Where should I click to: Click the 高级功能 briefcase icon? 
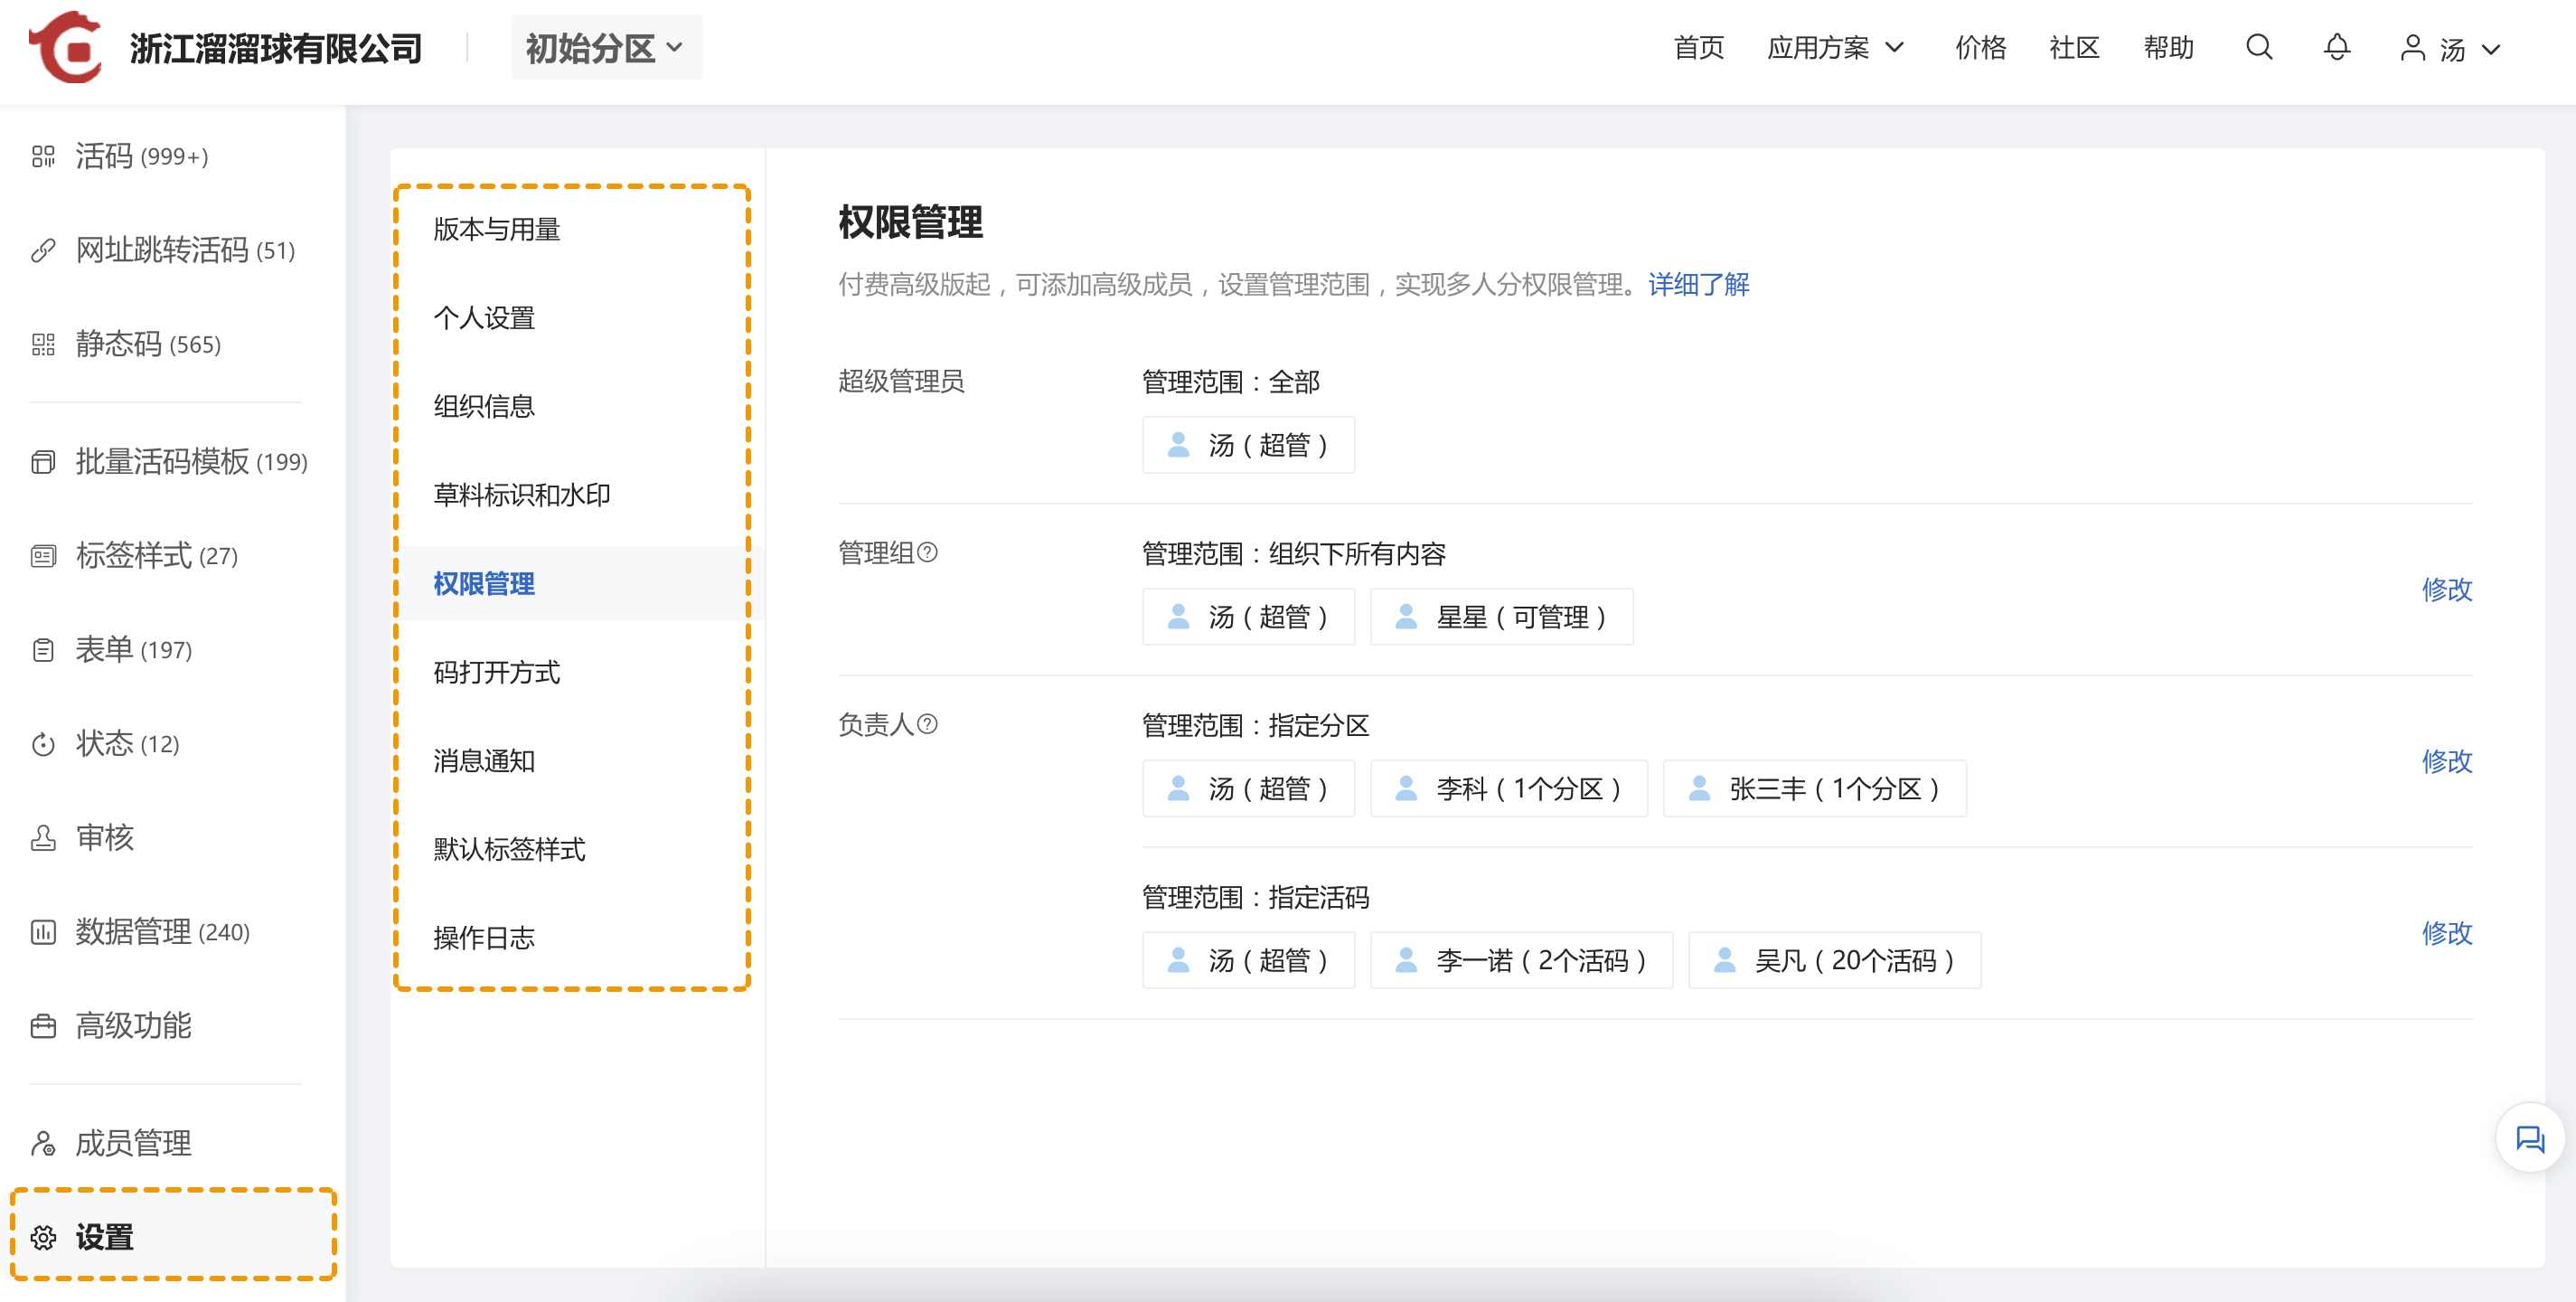(x=43, y=1025)
